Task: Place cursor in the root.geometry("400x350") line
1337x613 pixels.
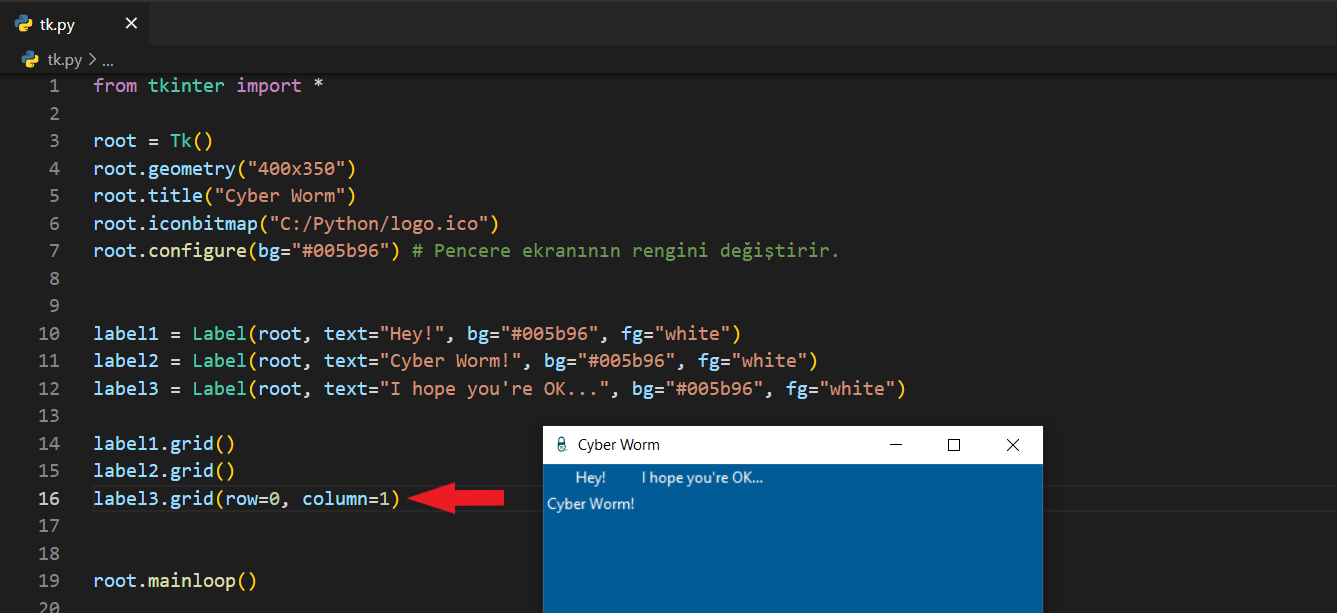Action: click(224, 168)
